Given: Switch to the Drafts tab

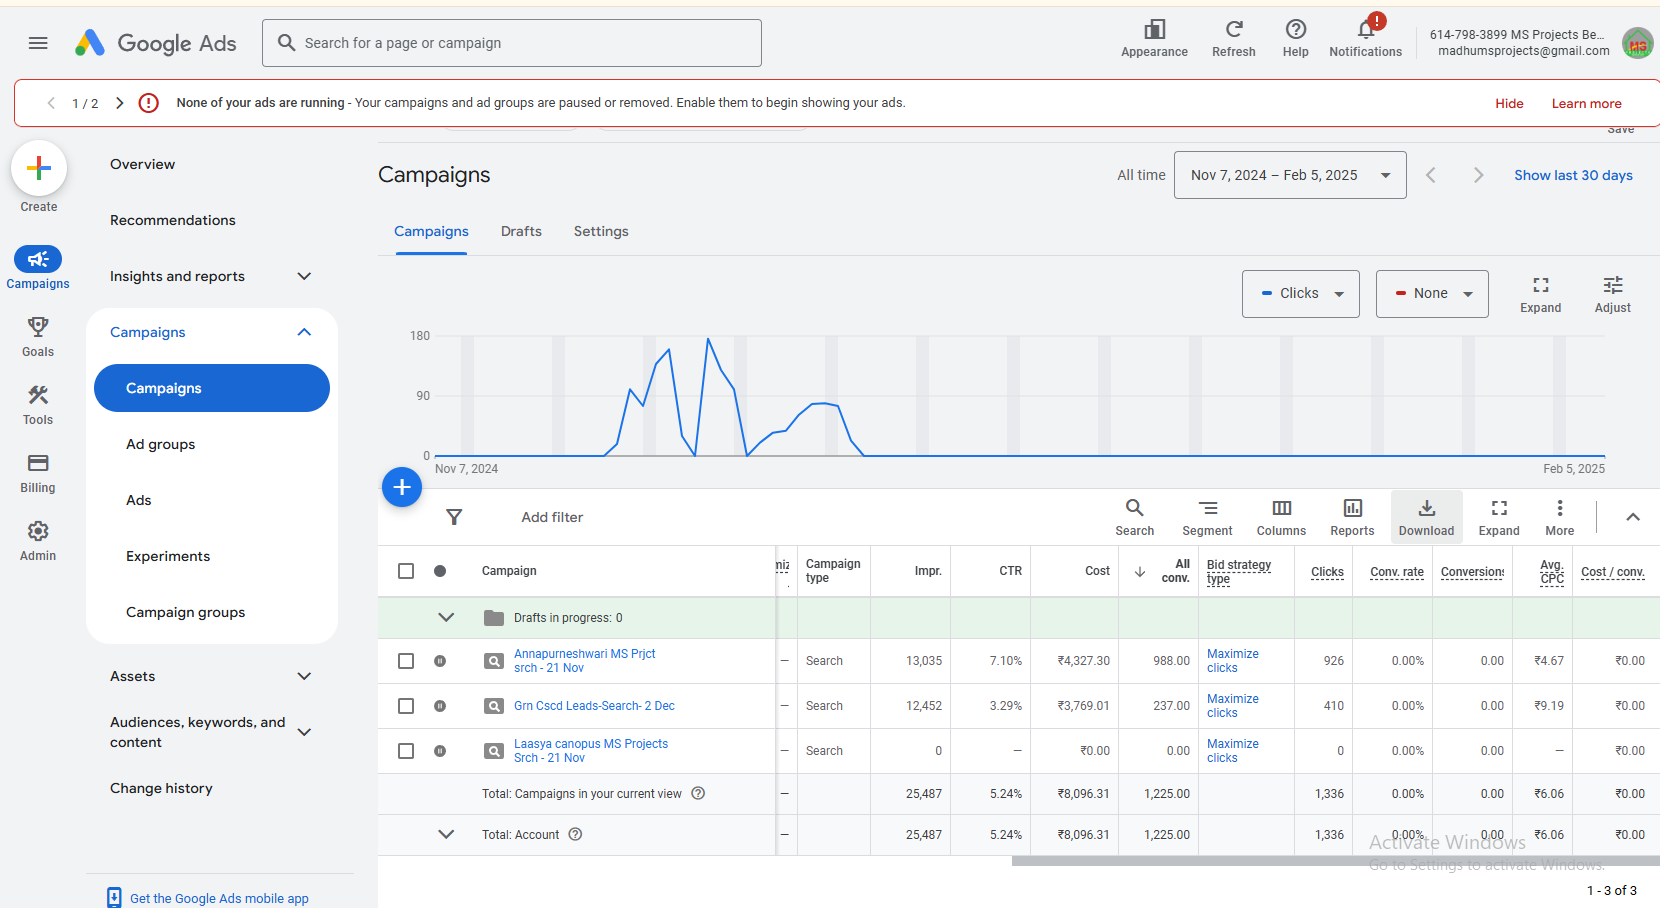Looking at the screenshot, I should pyautogui.click(x=521, y=231).
